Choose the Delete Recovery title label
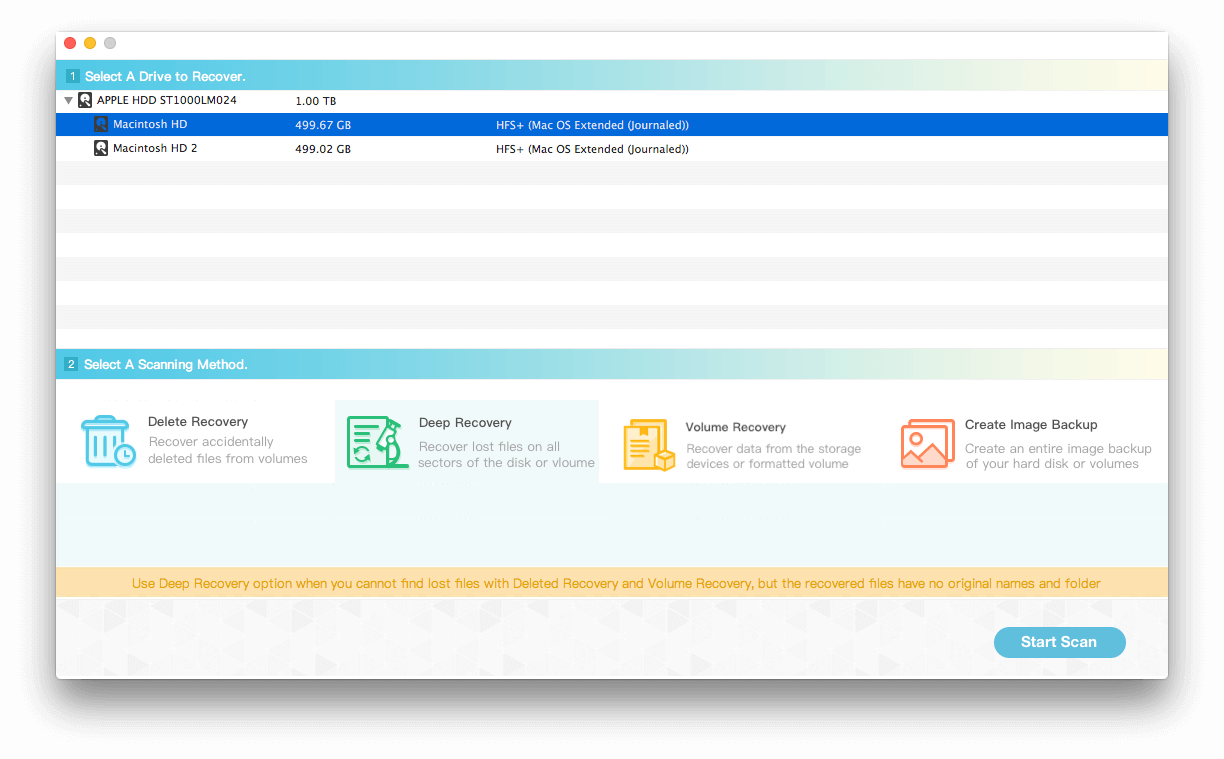This screenshot has width=1224, height=759. [198, 422]
